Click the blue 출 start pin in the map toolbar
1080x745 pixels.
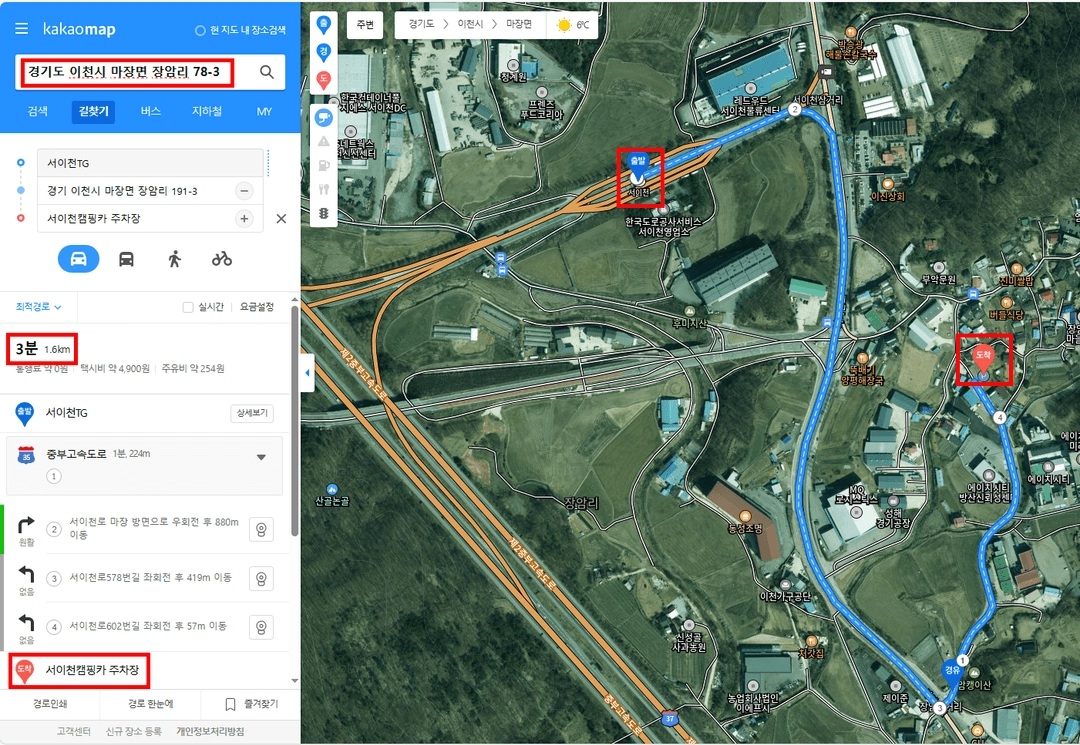point(323,25)
